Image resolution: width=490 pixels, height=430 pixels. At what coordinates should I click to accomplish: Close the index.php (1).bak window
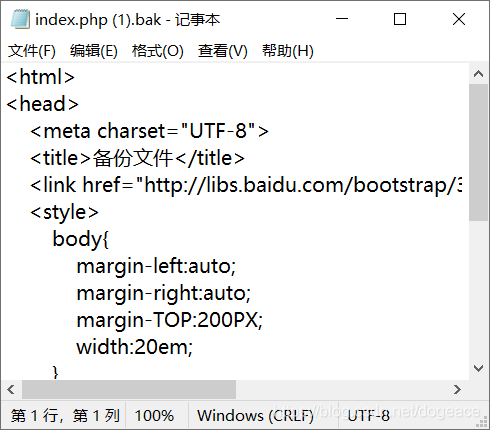pos(459,19)
